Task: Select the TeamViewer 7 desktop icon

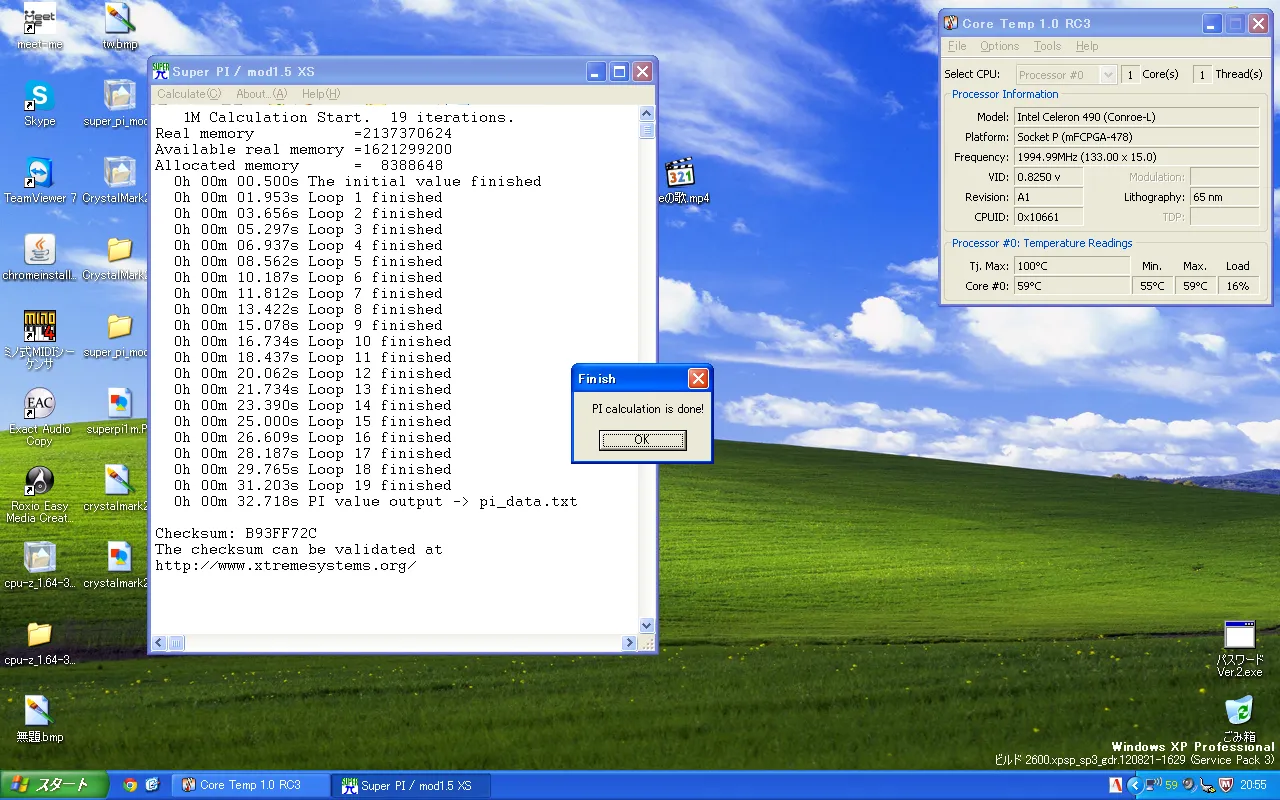Action: pos(40,174)
